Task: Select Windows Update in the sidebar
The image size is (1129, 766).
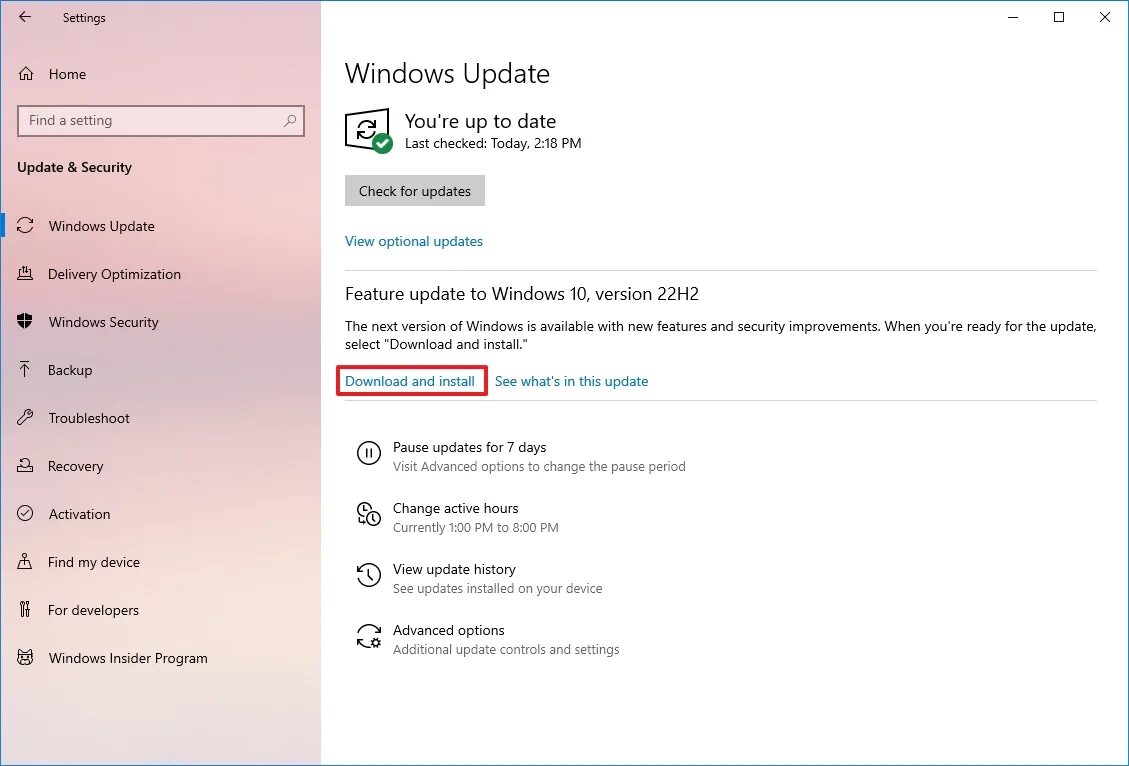Action: (102, 225)
